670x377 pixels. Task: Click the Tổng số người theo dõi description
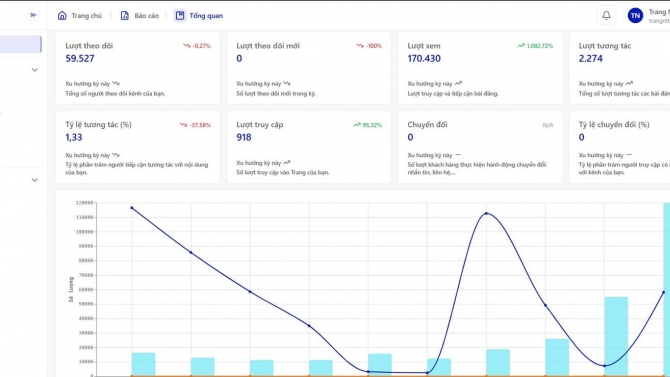tap(115, 94)
